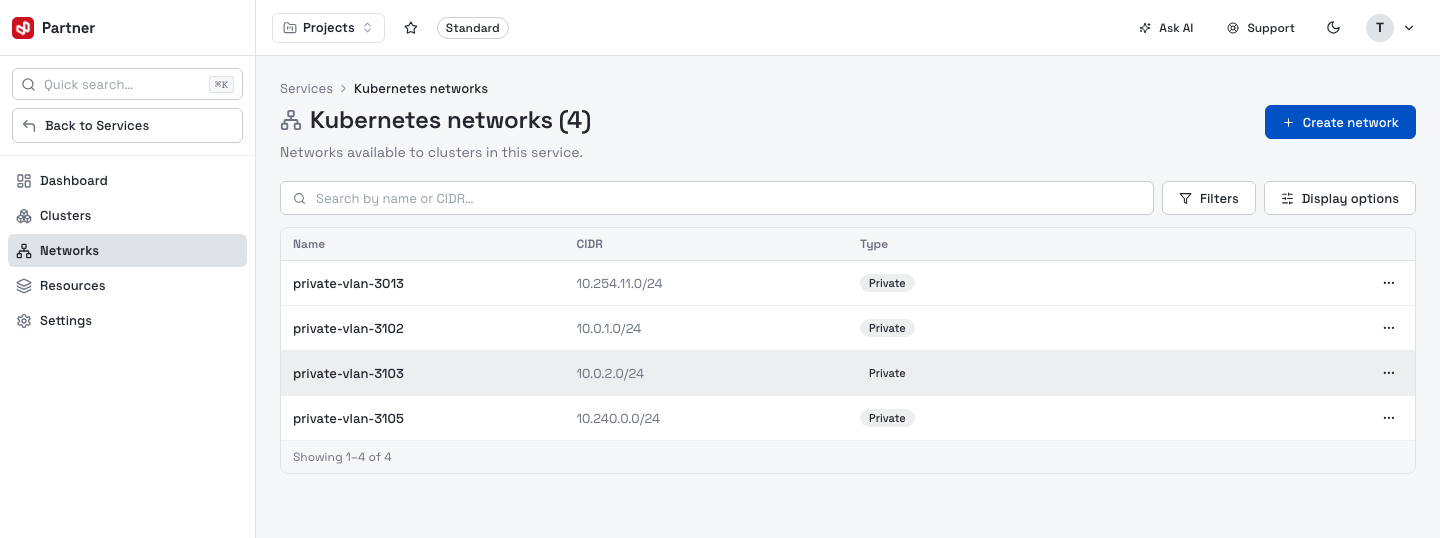The image size is (1440, 538).
Task: Open more actions for private-vlan-3105
Action: click(1389, 418)
